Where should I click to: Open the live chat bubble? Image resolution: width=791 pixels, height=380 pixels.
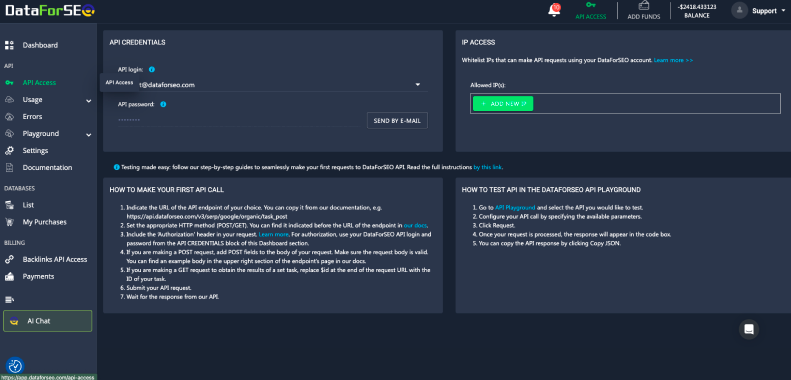click(749, 329)
